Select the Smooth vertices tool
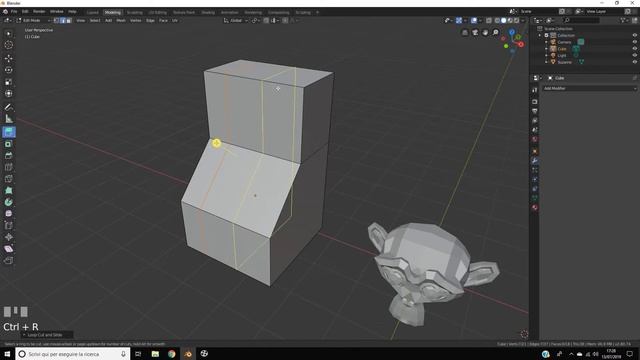The height and width of the screenshot is (360, 640). [x=9, y=213]
